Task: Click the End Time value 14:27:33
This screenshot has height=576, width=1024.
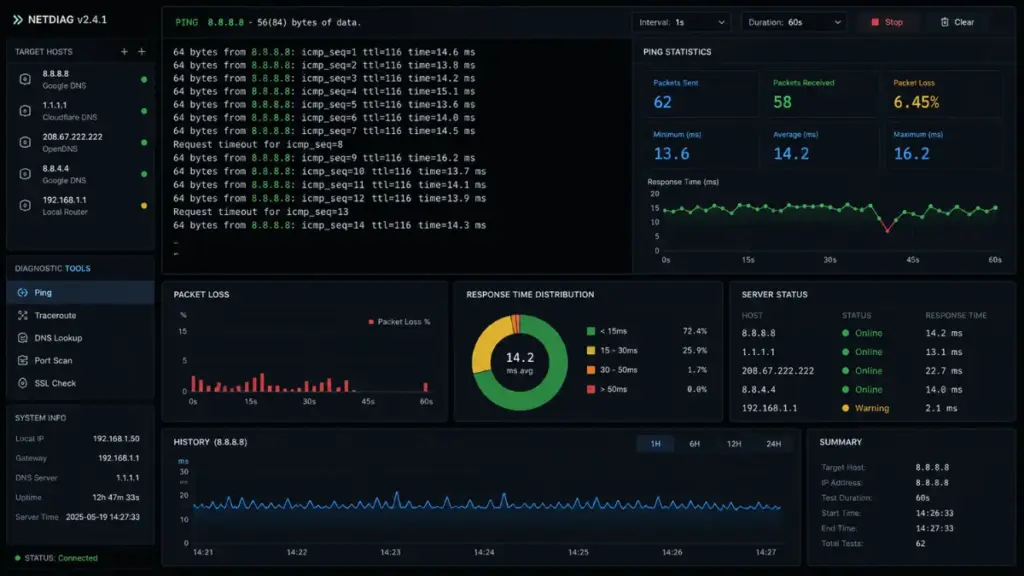Action: click(934, 528)
